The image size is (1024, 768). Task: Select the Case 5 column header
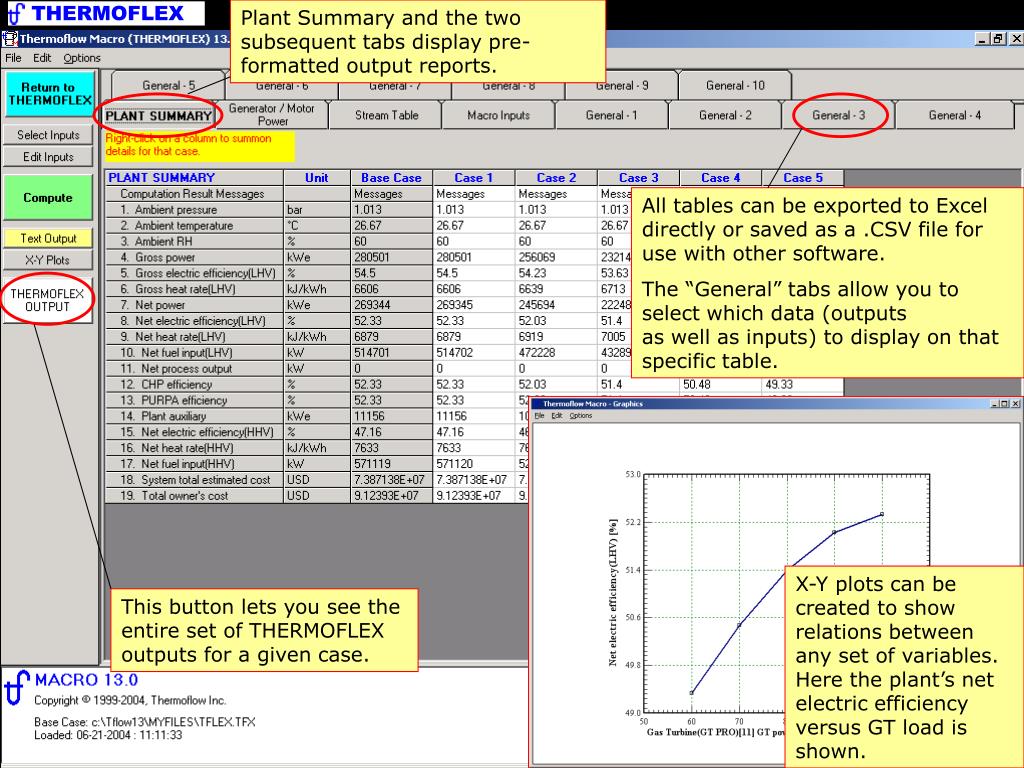click(x=803, y=178)
